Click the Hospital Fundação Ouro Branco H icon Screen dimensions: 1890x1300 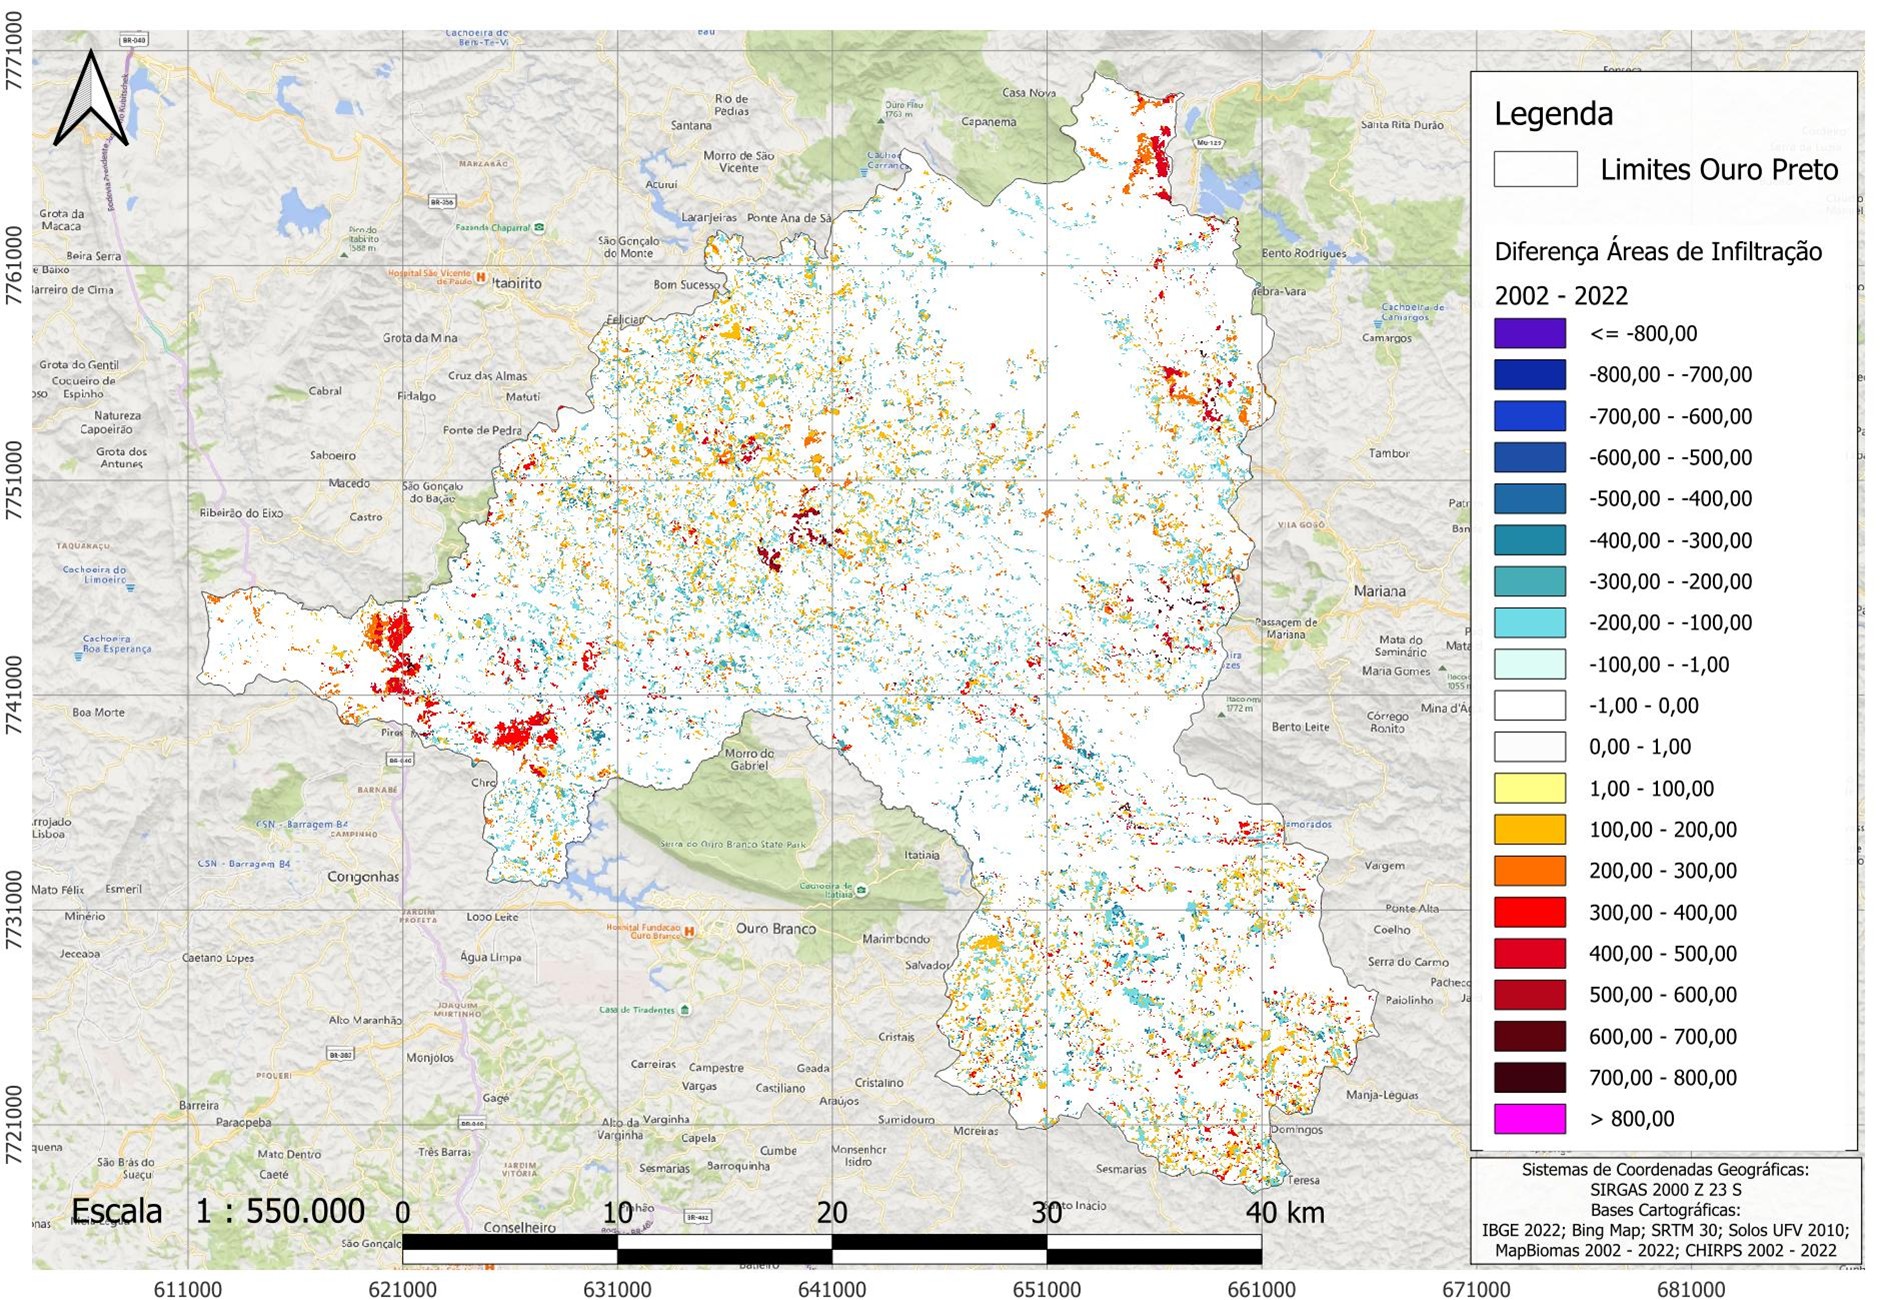(688, 931)
